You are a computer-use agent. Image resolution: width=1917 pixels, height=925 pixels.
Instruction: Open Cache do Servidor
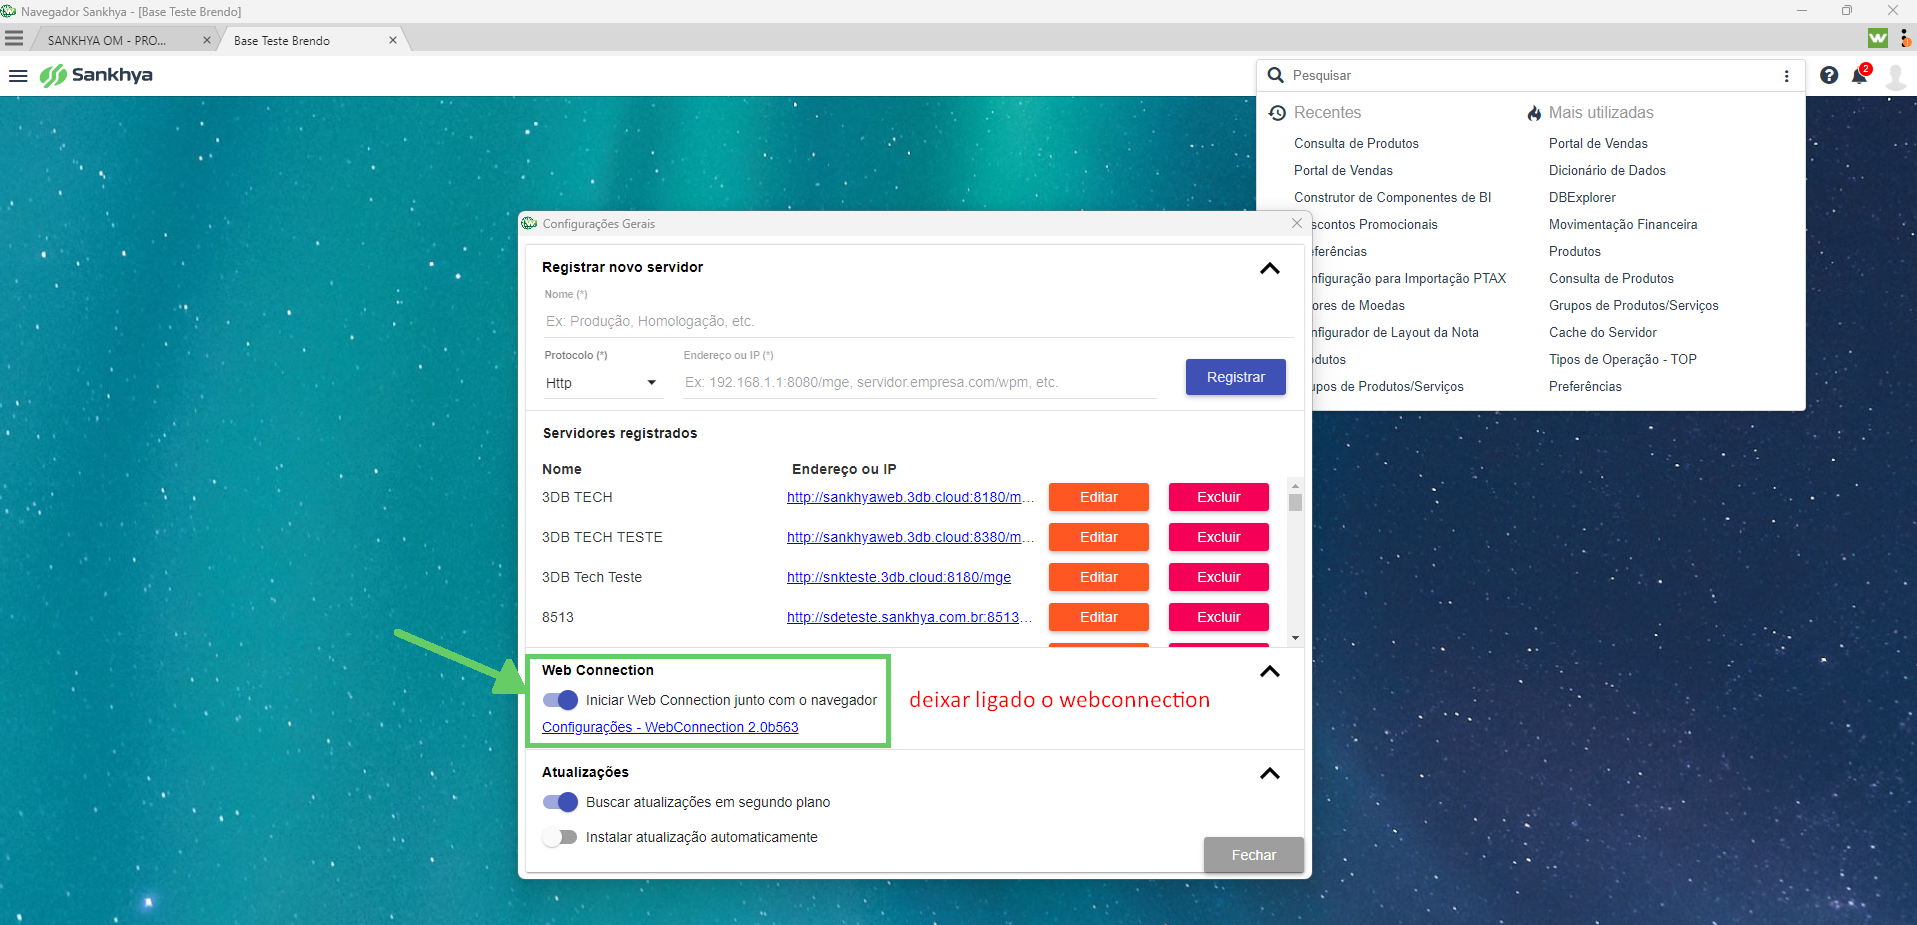pos(1603,332)
